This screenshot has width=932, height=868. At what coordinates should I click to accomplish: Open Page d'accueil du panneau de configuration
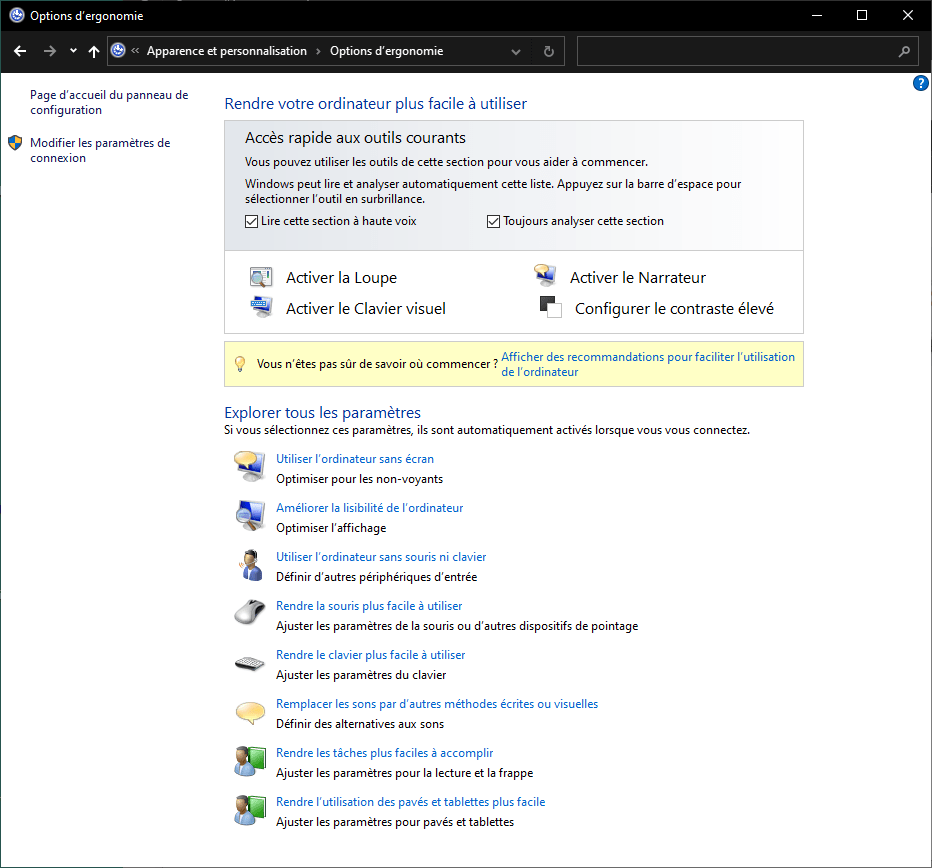click(x=109, y=102)
